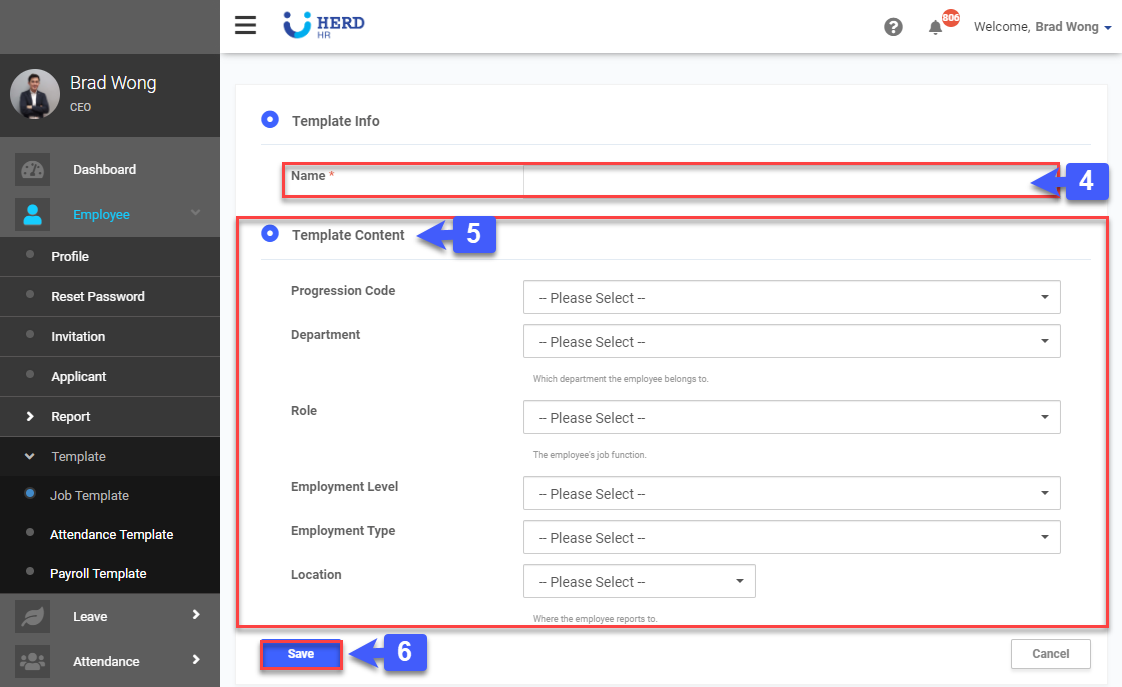Open the Progression Code dropdown
Screen dimensions: 1122x687
(x=791, y=298)
